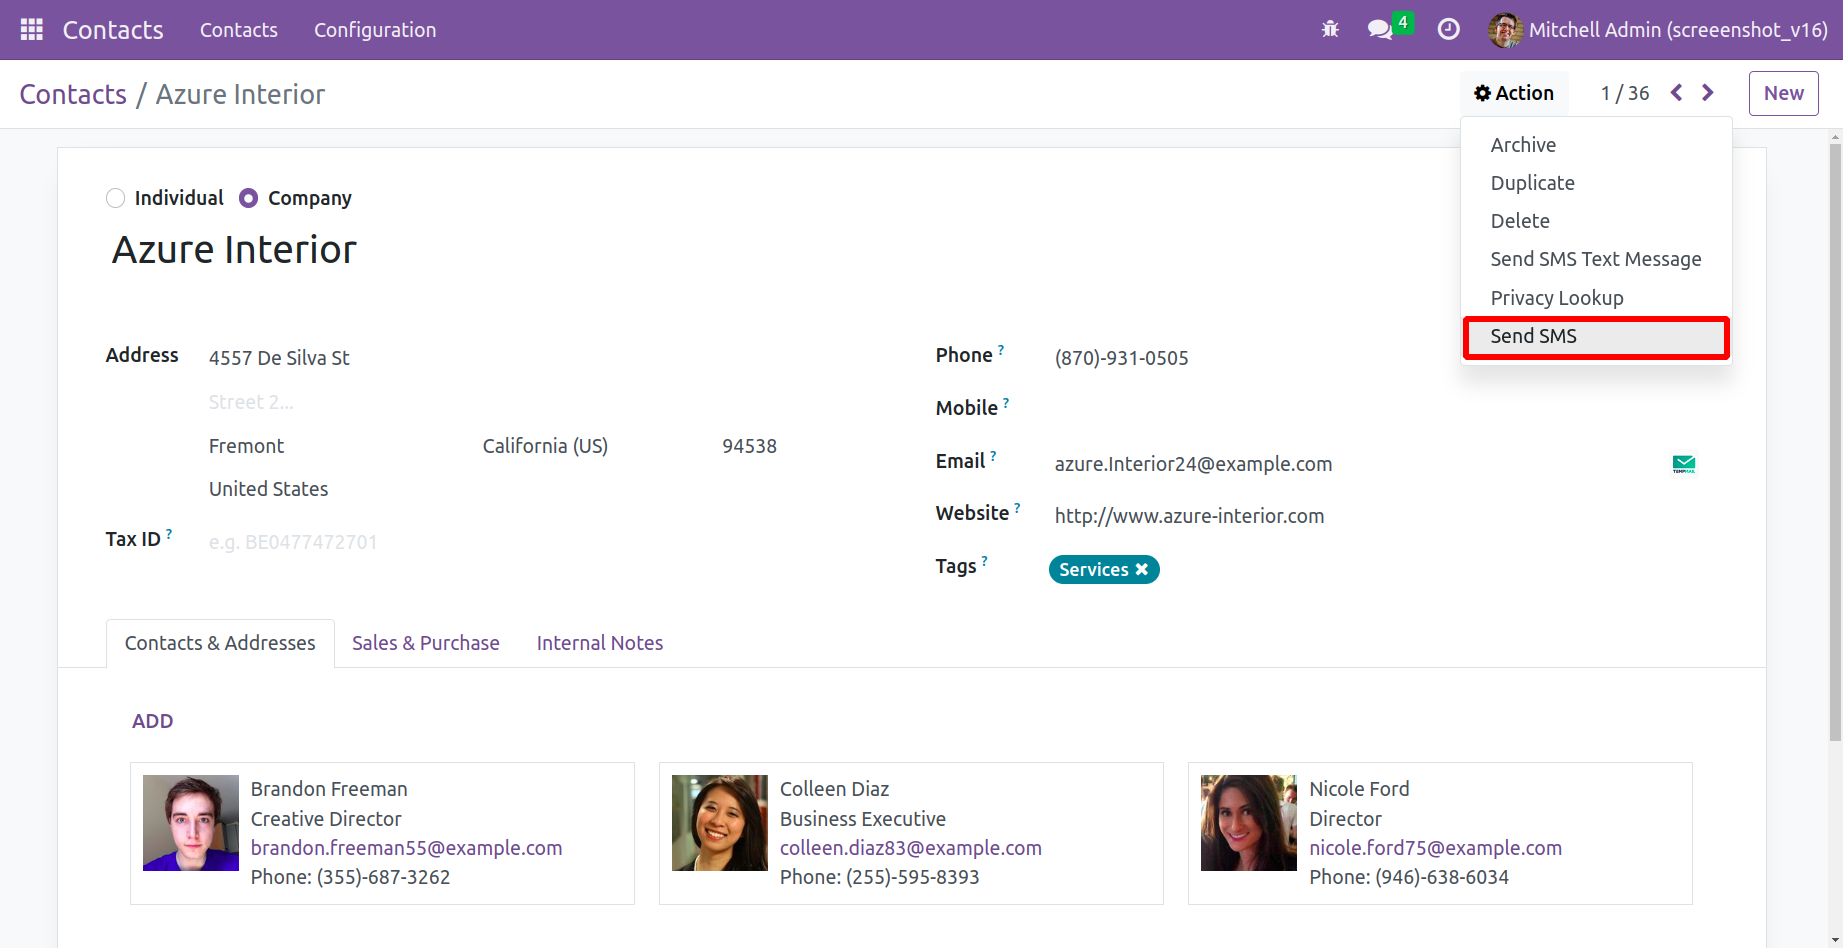
Task: Show Mobile field help tooltip
Action: (1006, 403)
